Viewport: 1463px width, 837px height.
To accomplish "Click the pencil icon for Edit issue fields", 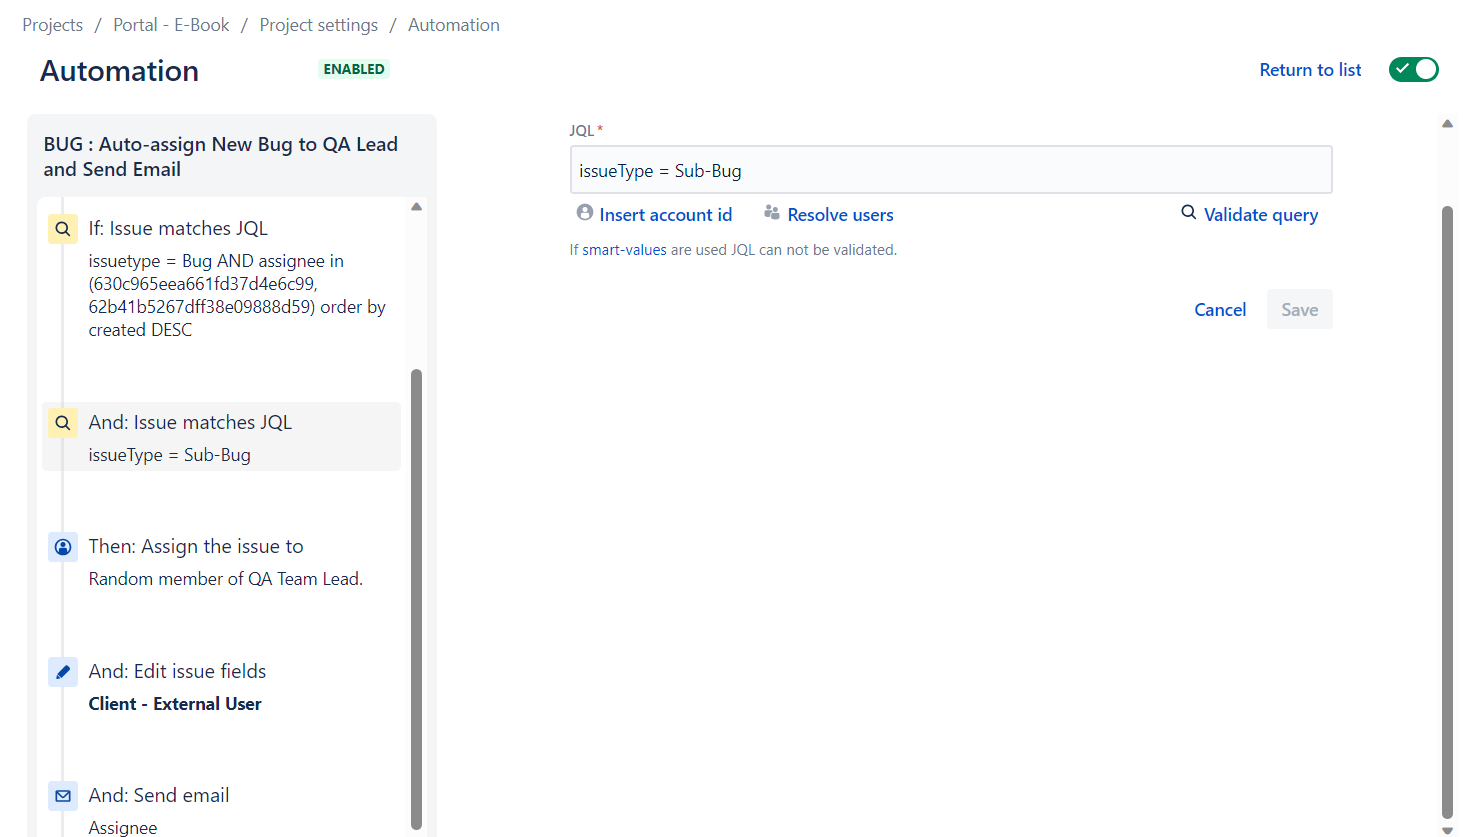I will [63, 672].
